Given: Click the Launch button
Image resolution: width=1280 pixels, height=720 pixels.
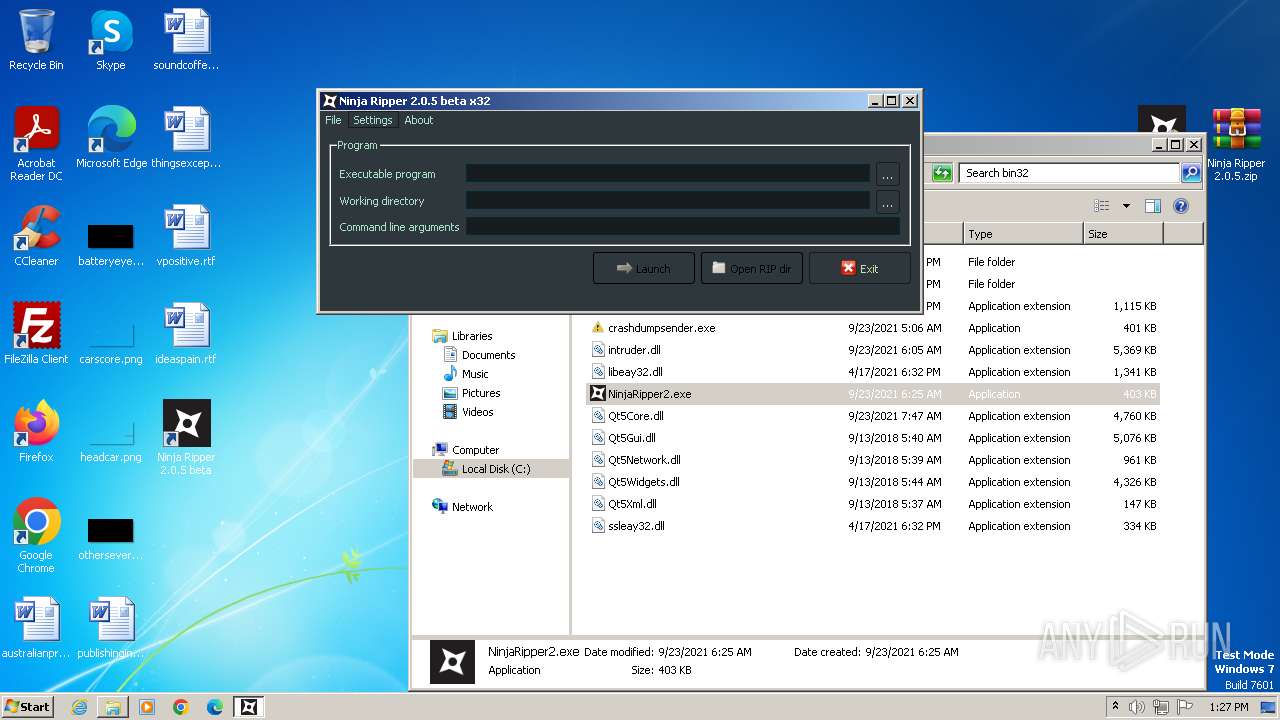Looking at the screenshot, I should coord(643,268).
